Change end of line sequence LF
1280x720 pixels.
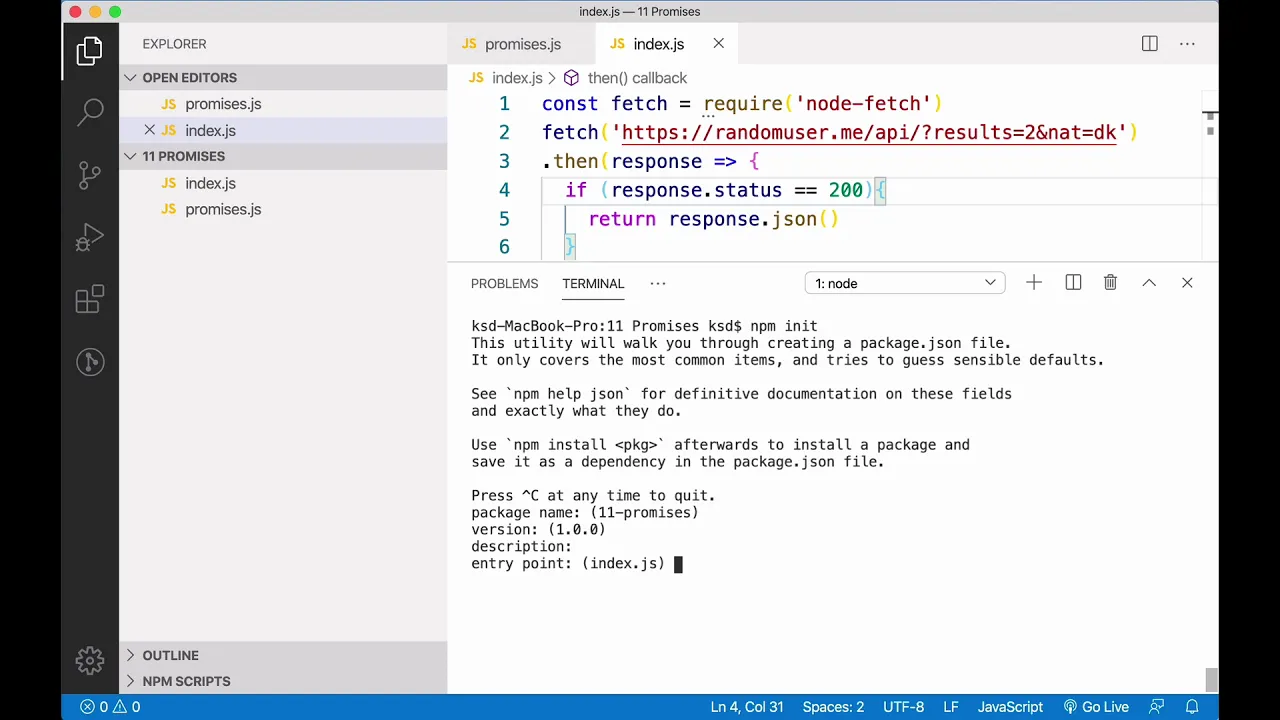tap(951, 707)
